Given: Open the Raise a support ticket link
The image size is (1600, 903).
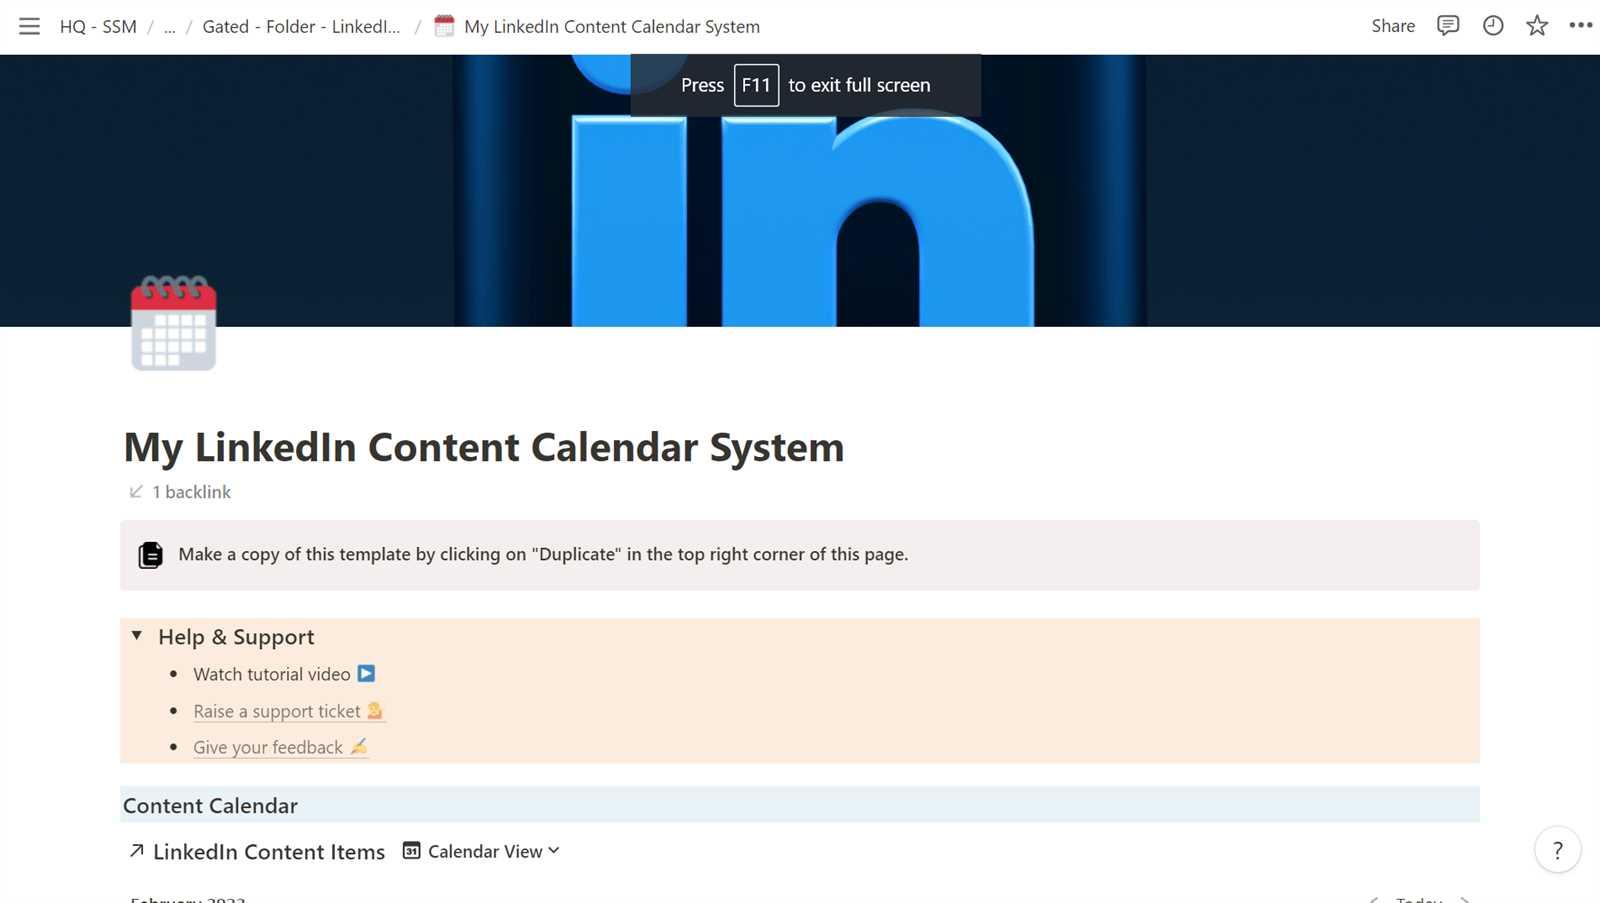Looking at the screenshot, I should tap(277, 711).
